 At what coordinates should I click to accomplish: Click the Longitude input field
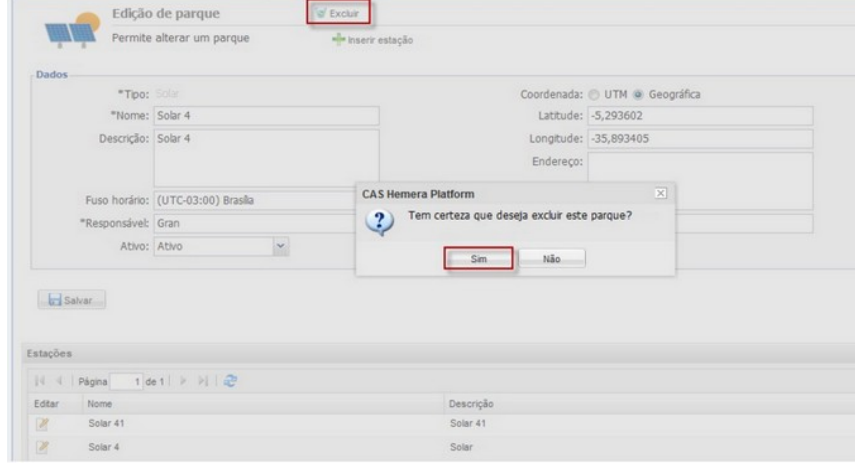point(699,138)
